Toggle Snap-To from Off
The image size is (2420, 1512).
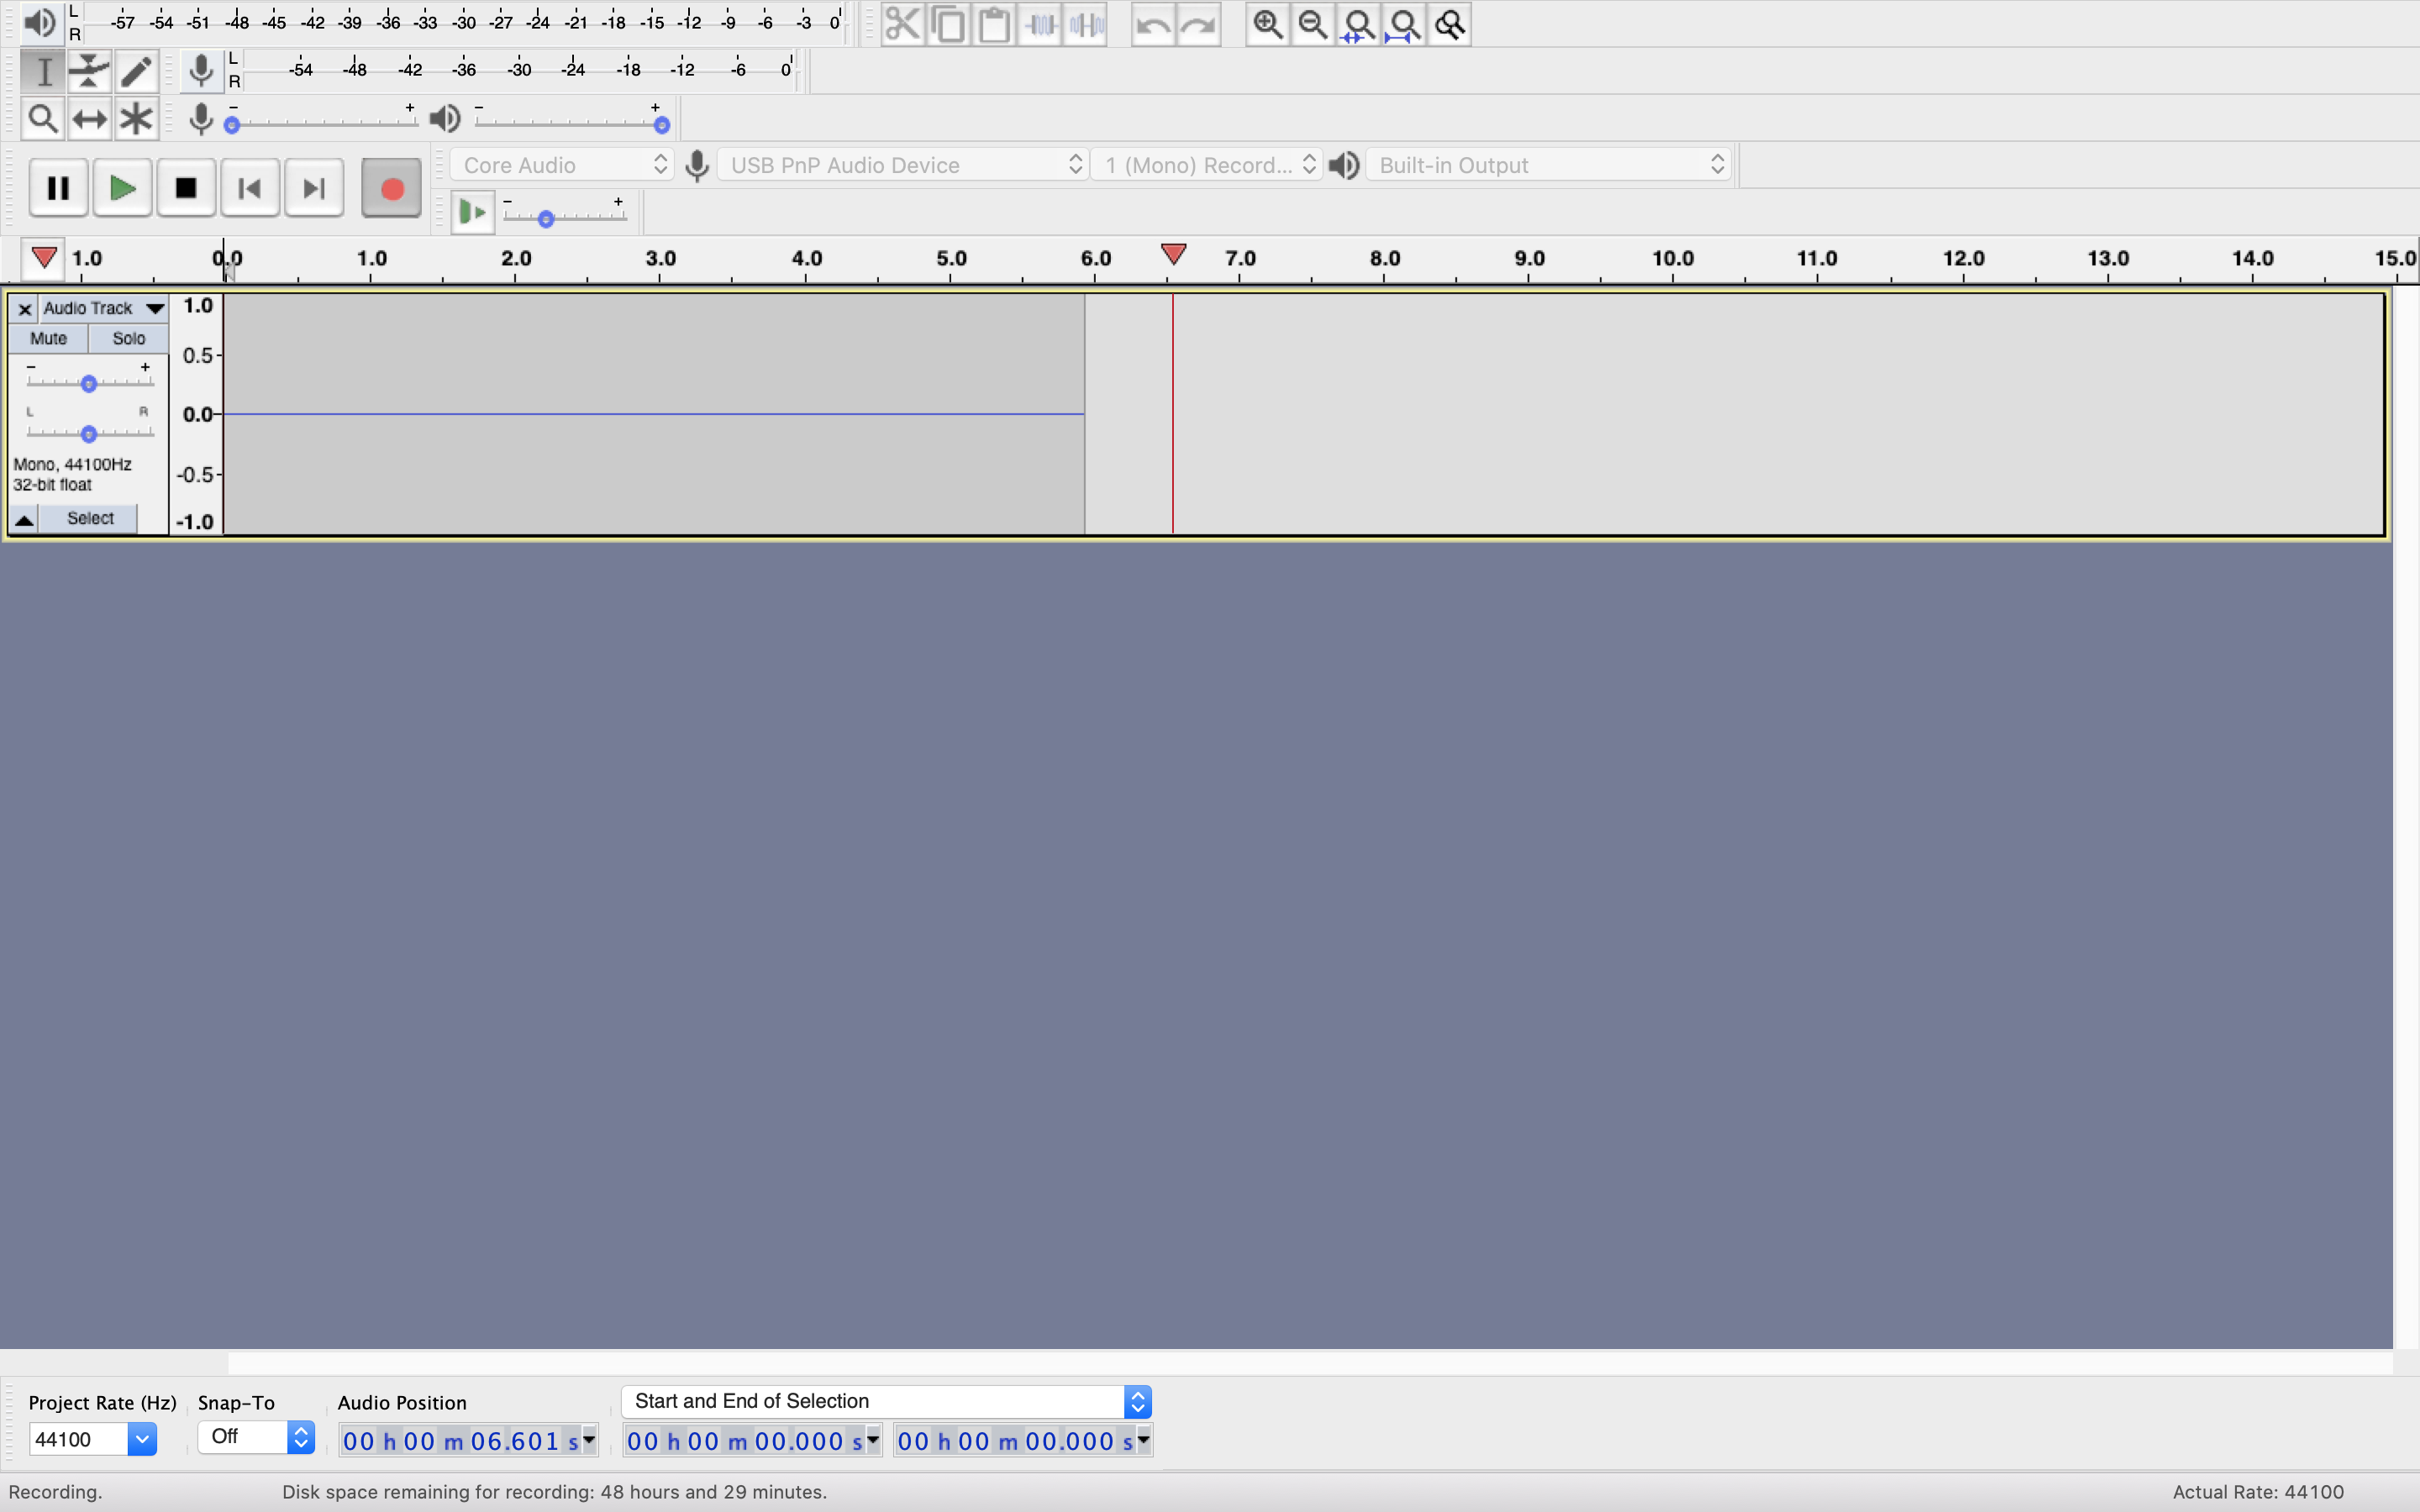click(x=255, y=1437)
